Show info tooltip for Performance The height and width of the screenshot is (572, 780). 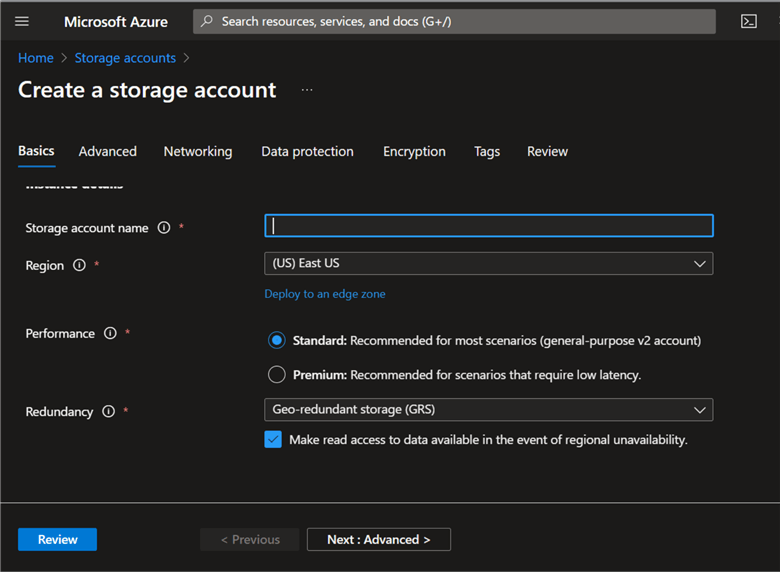[110, 334]
